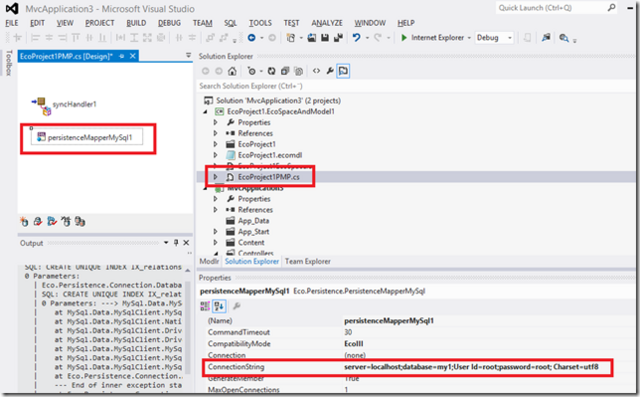Click the Collapse All icon in Solution Explorer
The height and width of the screenshot is (397, 640).
click(285, 71)
